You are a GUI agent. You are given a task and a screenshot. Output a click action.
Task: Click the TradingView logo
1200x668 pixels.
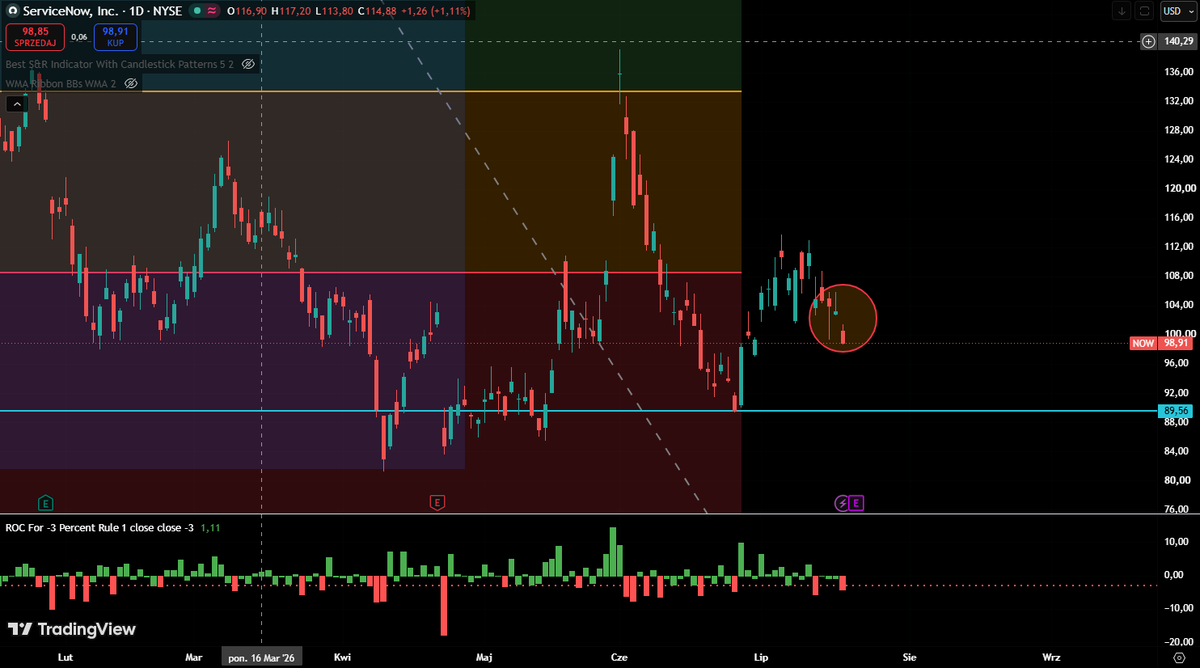pos(71,629)
